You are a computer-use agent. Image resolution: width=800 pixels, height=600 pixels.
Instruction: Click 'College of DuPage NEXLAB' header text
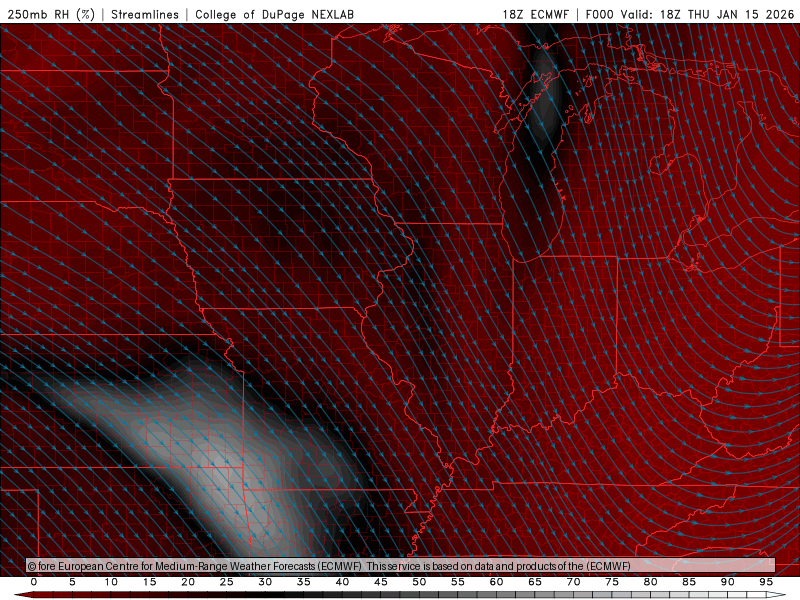(x=274, y=14)
